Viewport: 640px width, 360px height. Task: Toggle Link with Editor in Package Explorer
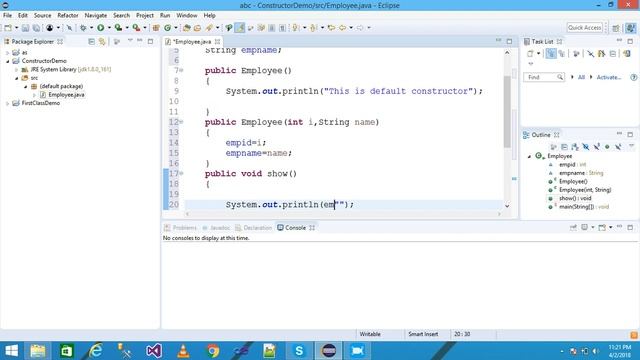point(102,42)
